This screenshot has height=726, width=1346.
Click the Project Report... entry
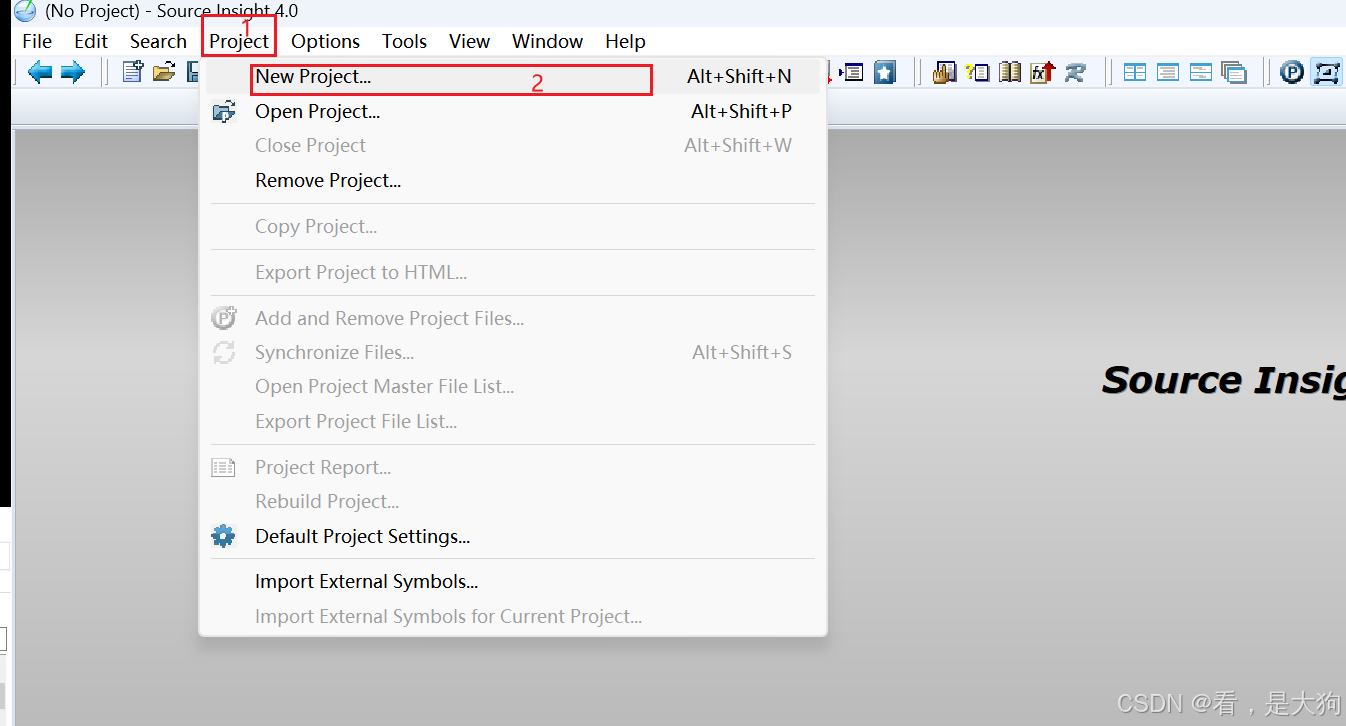click(513, 467)
